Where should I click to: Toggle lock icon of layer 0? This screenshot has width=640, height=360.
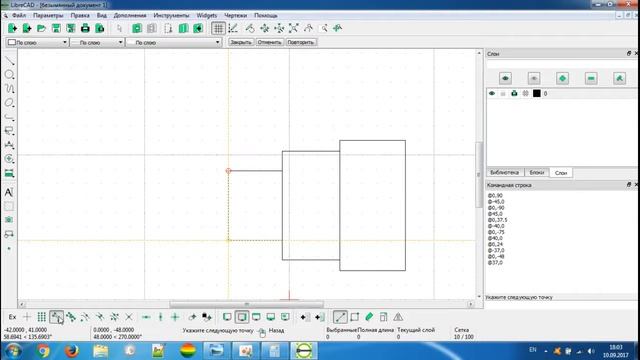[503, 93]
